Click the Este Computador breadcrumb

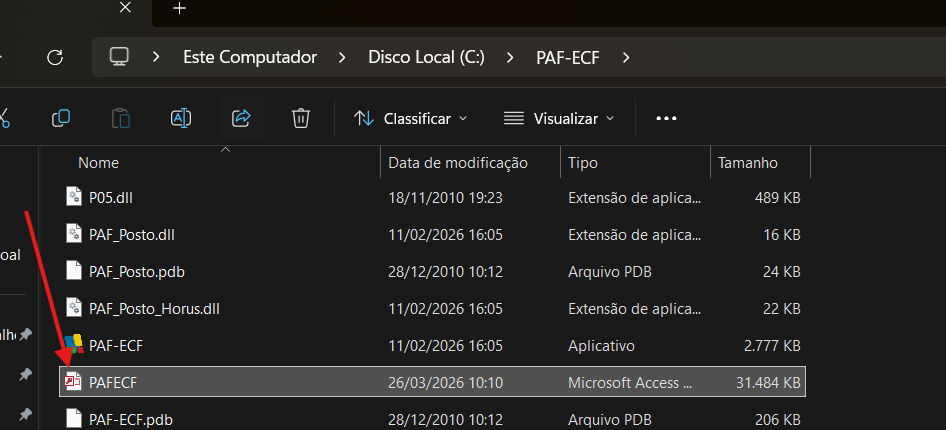pyautogui.click(x=250, y=57)
